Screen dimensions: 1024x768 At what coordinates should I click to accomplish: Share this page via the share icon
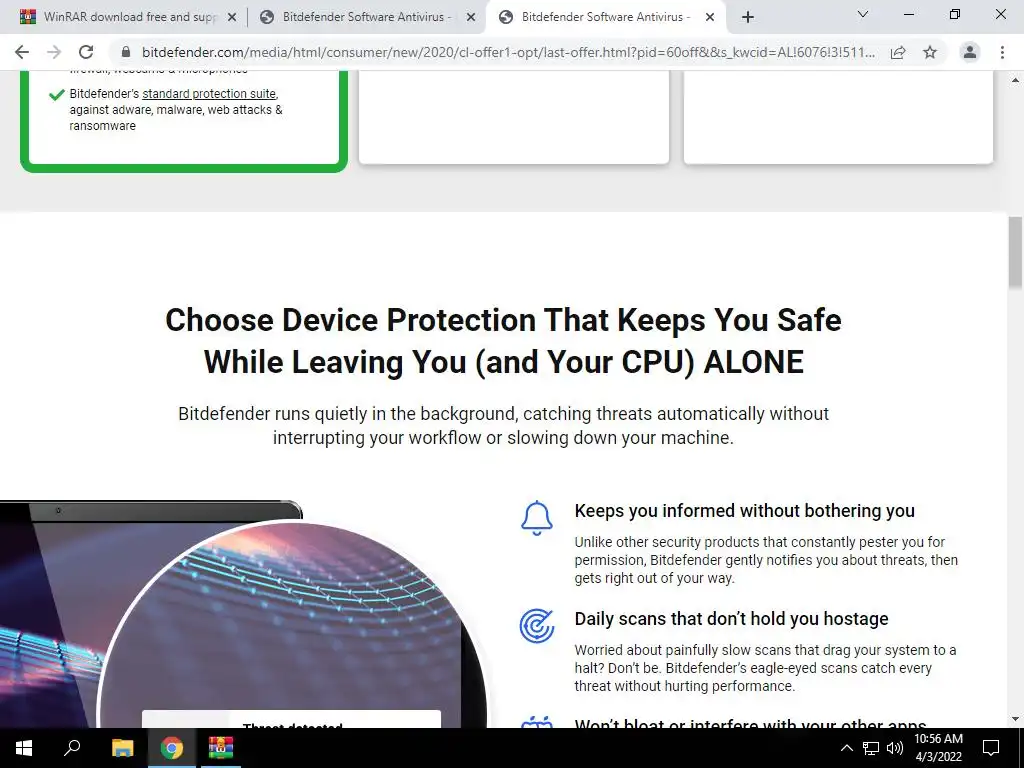(898, 52)
